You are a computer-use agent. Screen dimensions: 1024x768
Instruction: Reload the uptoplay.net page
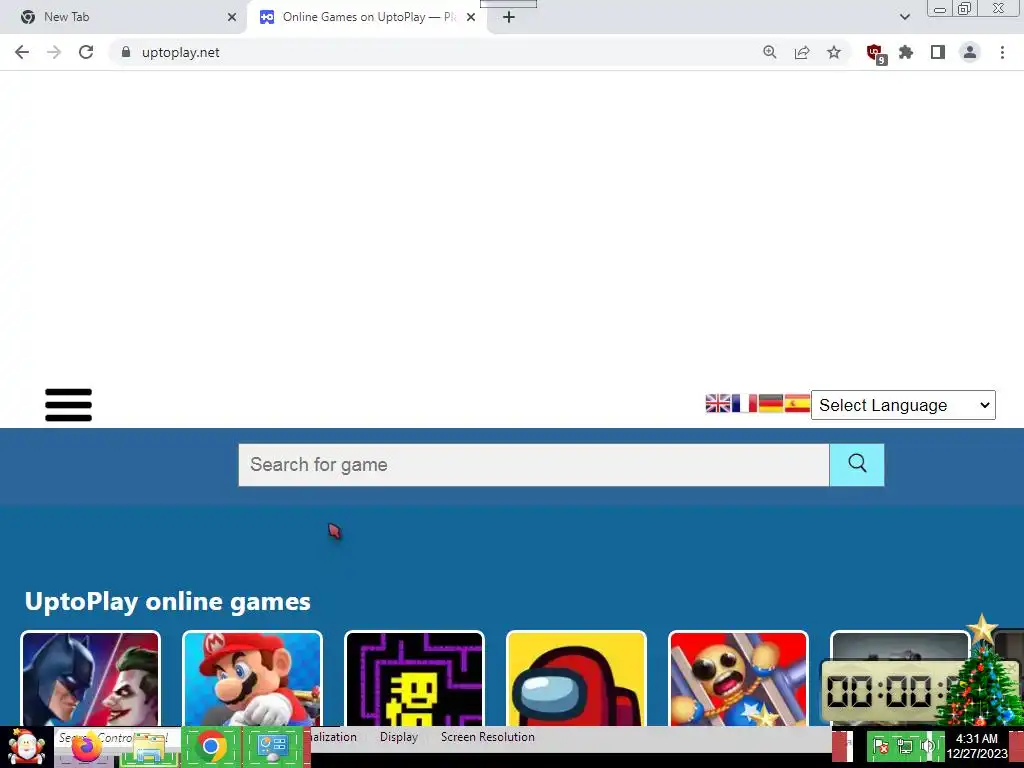86,52
